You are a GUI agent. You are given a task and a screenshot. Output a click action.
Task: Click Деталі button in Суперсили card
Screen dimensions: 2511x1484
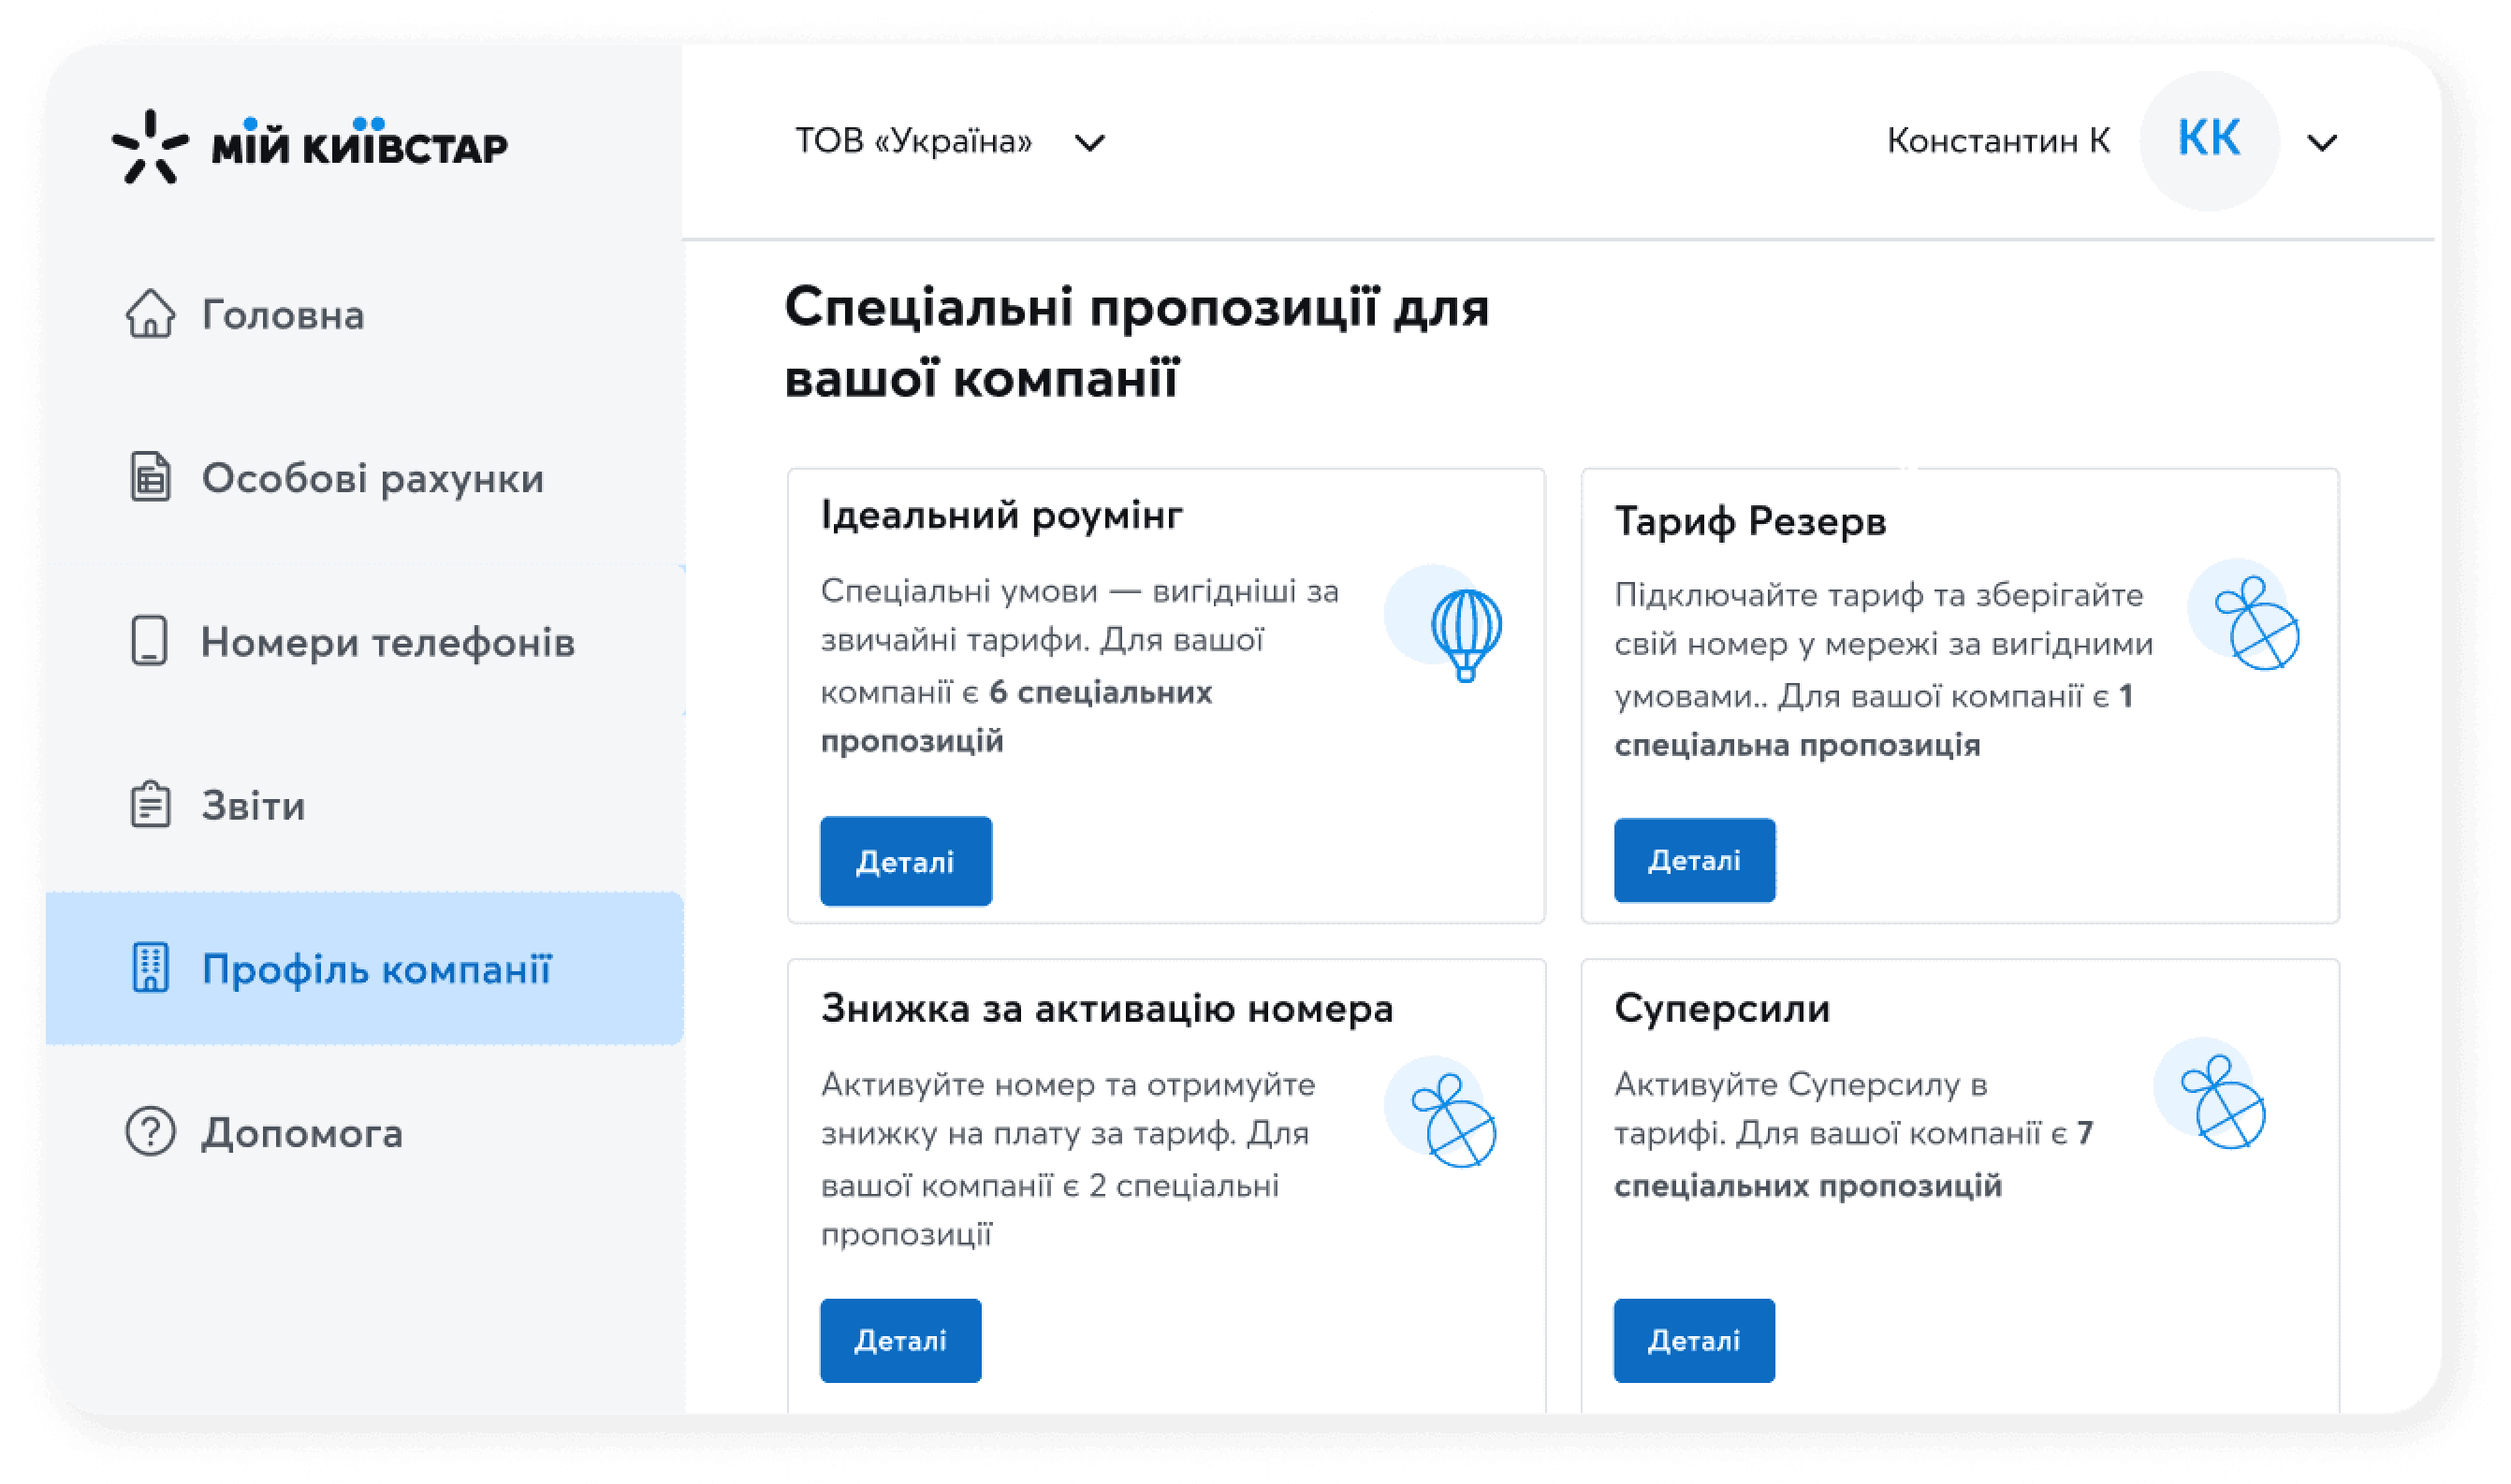tap(1695, 1341)
